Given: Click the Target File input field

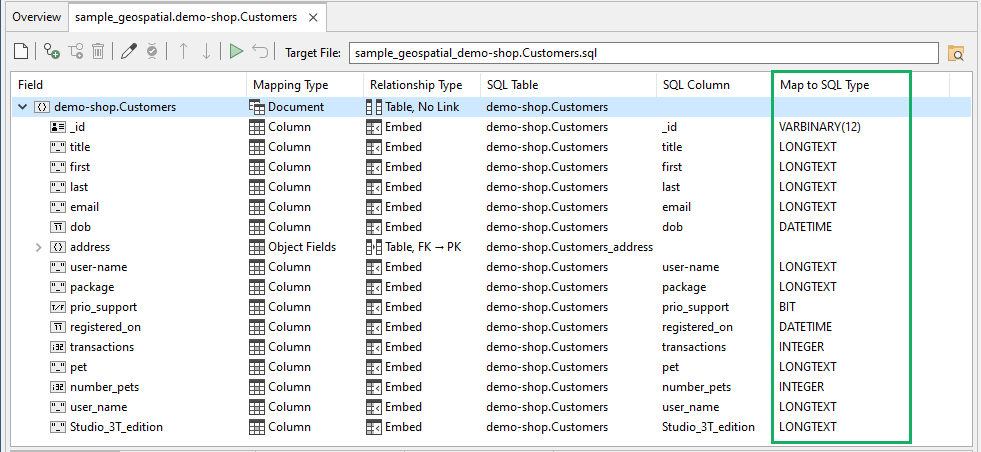Looking at the screenshot, I should (x=640, y=52).
